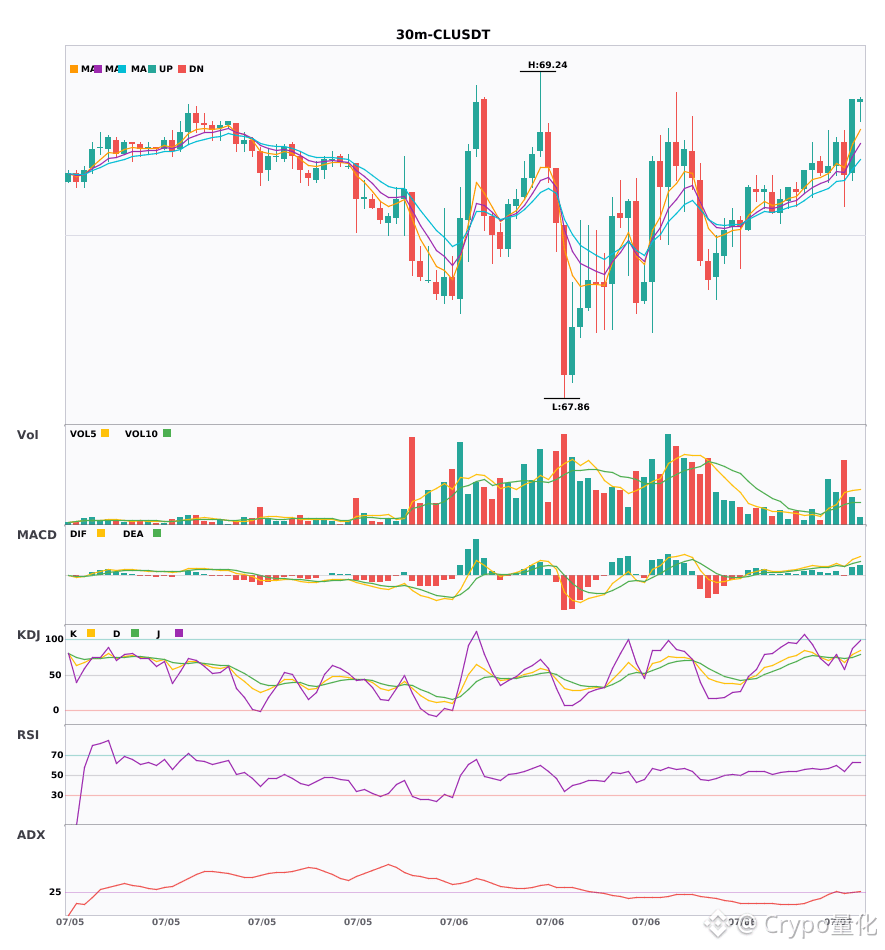Click the red DN legend swatch
Viewport: 885px width, 950px height.
pyautogui.click(x=182, y=69)
